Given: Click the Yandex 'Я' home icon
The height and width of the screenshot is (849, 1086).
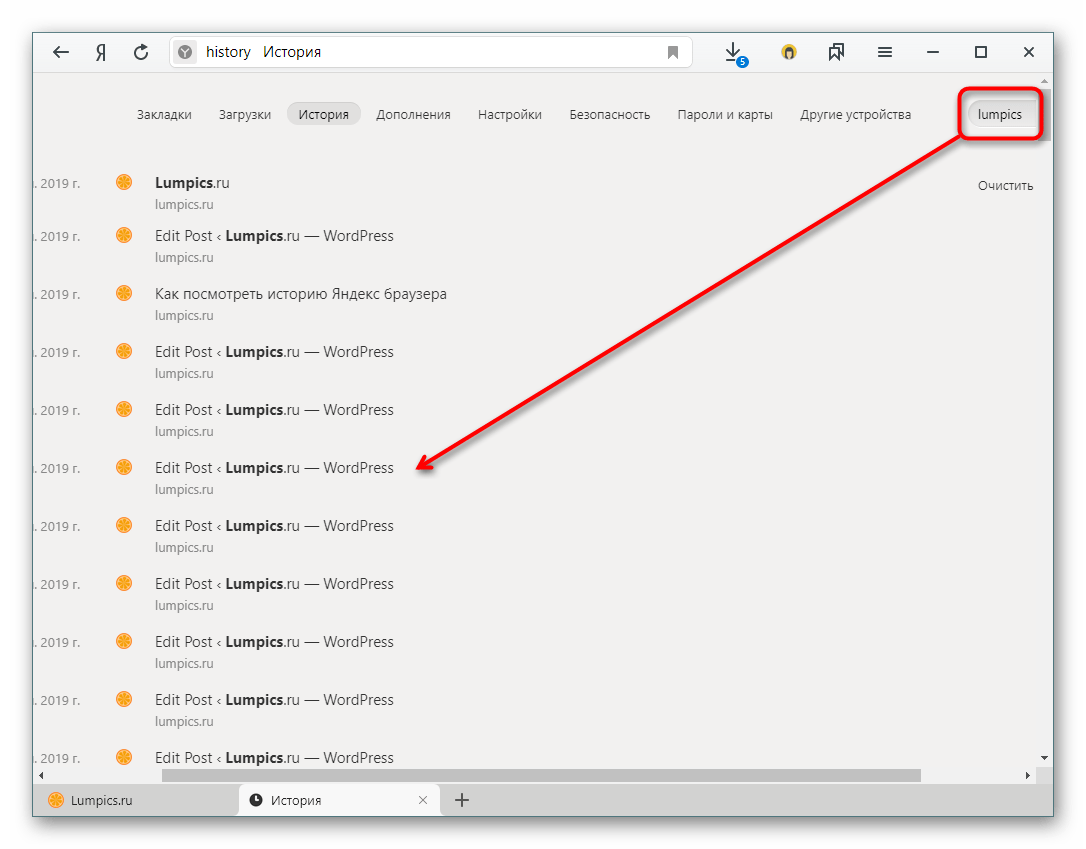Looking at the screenshot, I should [x=100, y=52].
